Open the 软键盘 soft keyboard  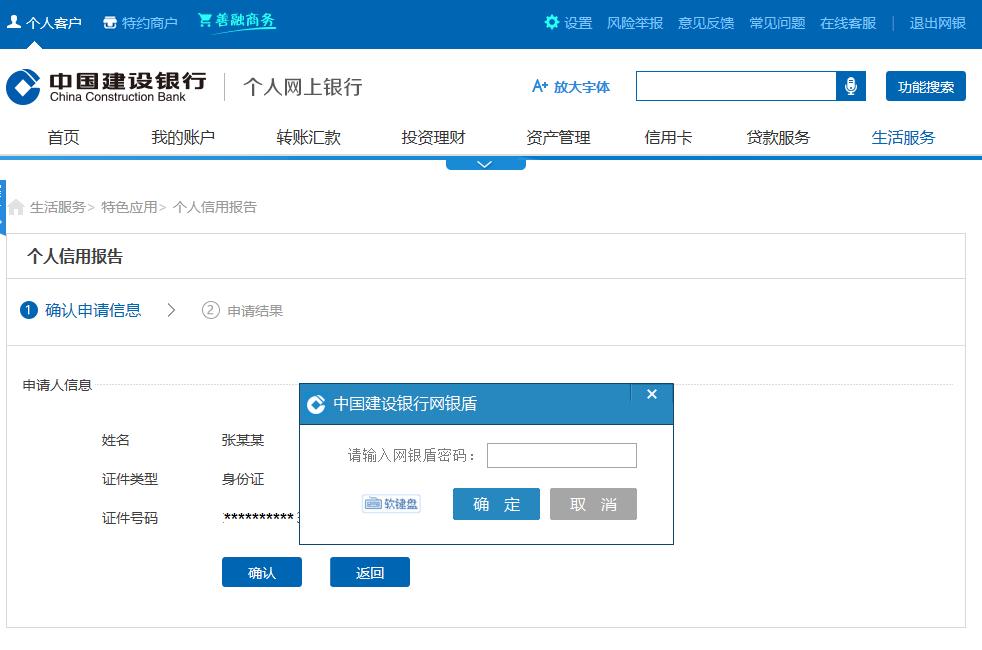390,504
